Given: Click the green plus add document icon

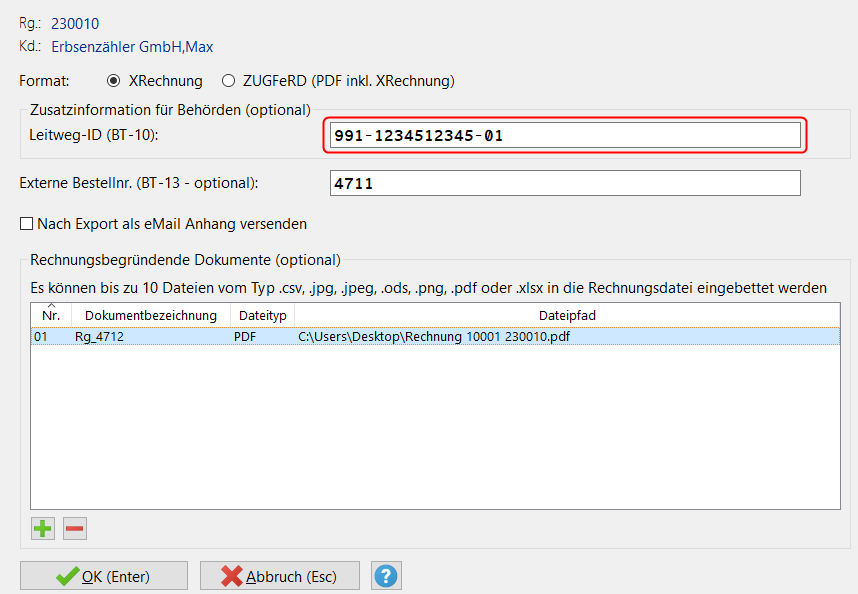Looking at the screenshot, I should click(x=43, y=528).
